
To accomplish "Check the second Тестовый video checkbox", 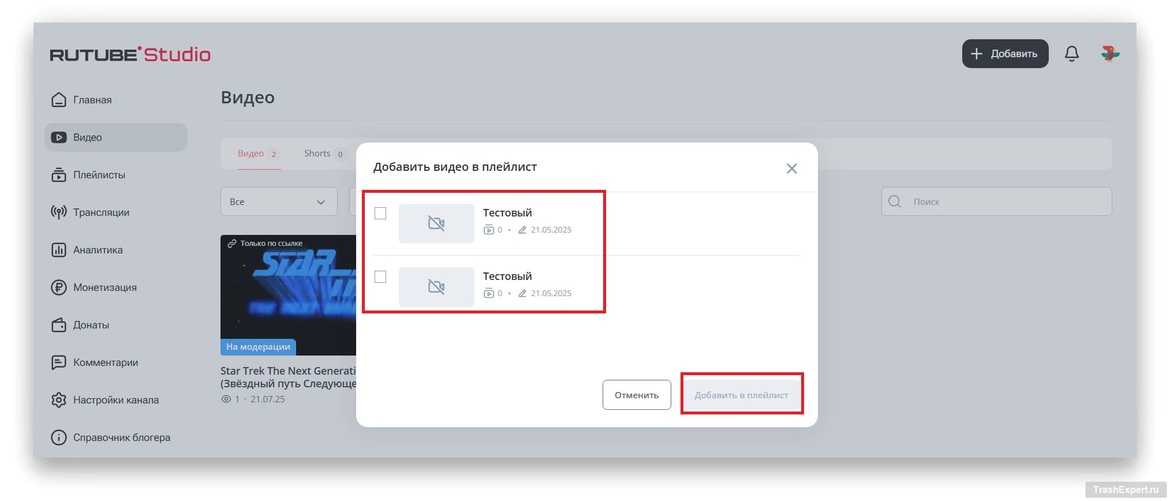I will pyautogui.click(x=380, y=277).
